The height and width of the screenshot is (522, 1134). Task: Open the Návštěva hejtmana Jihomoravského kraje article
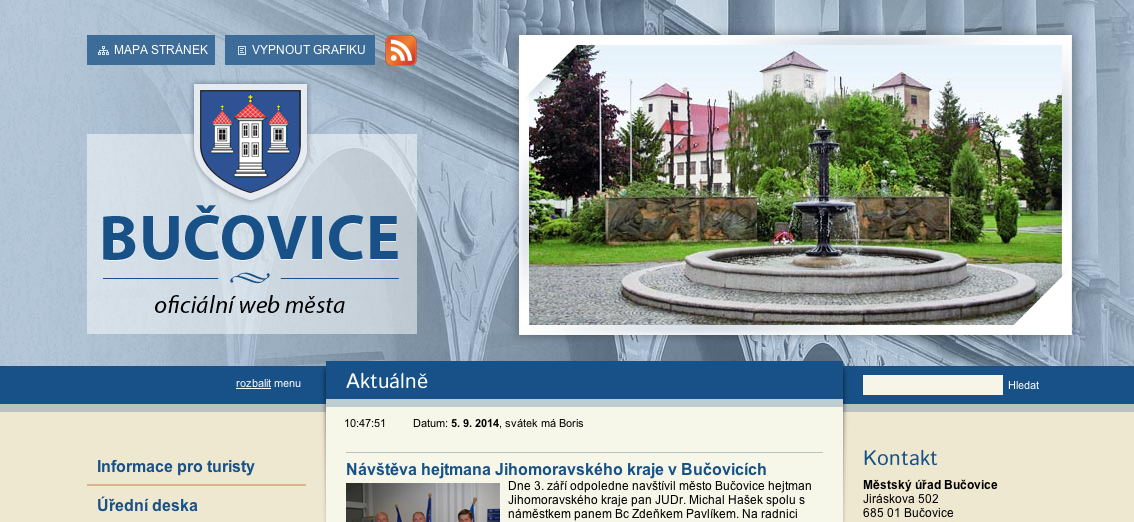click(x=556, y=469)
